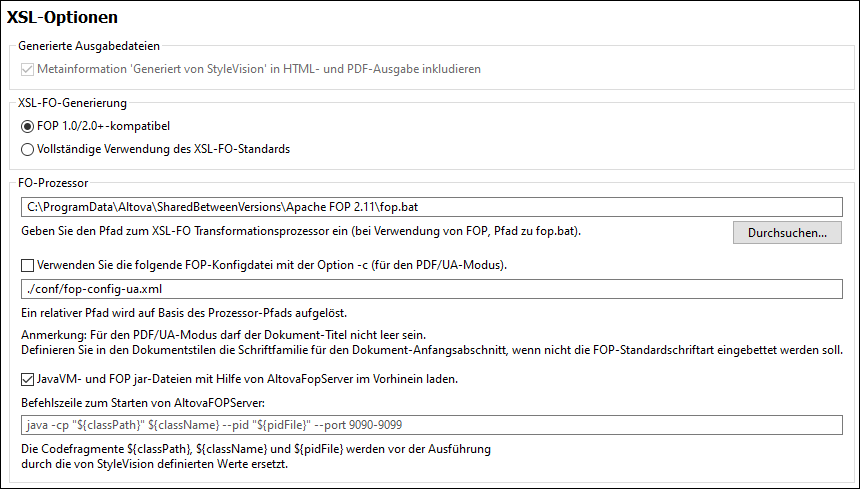Click the Generierte Ausgabedateien group label

click(x=89, y=45)
